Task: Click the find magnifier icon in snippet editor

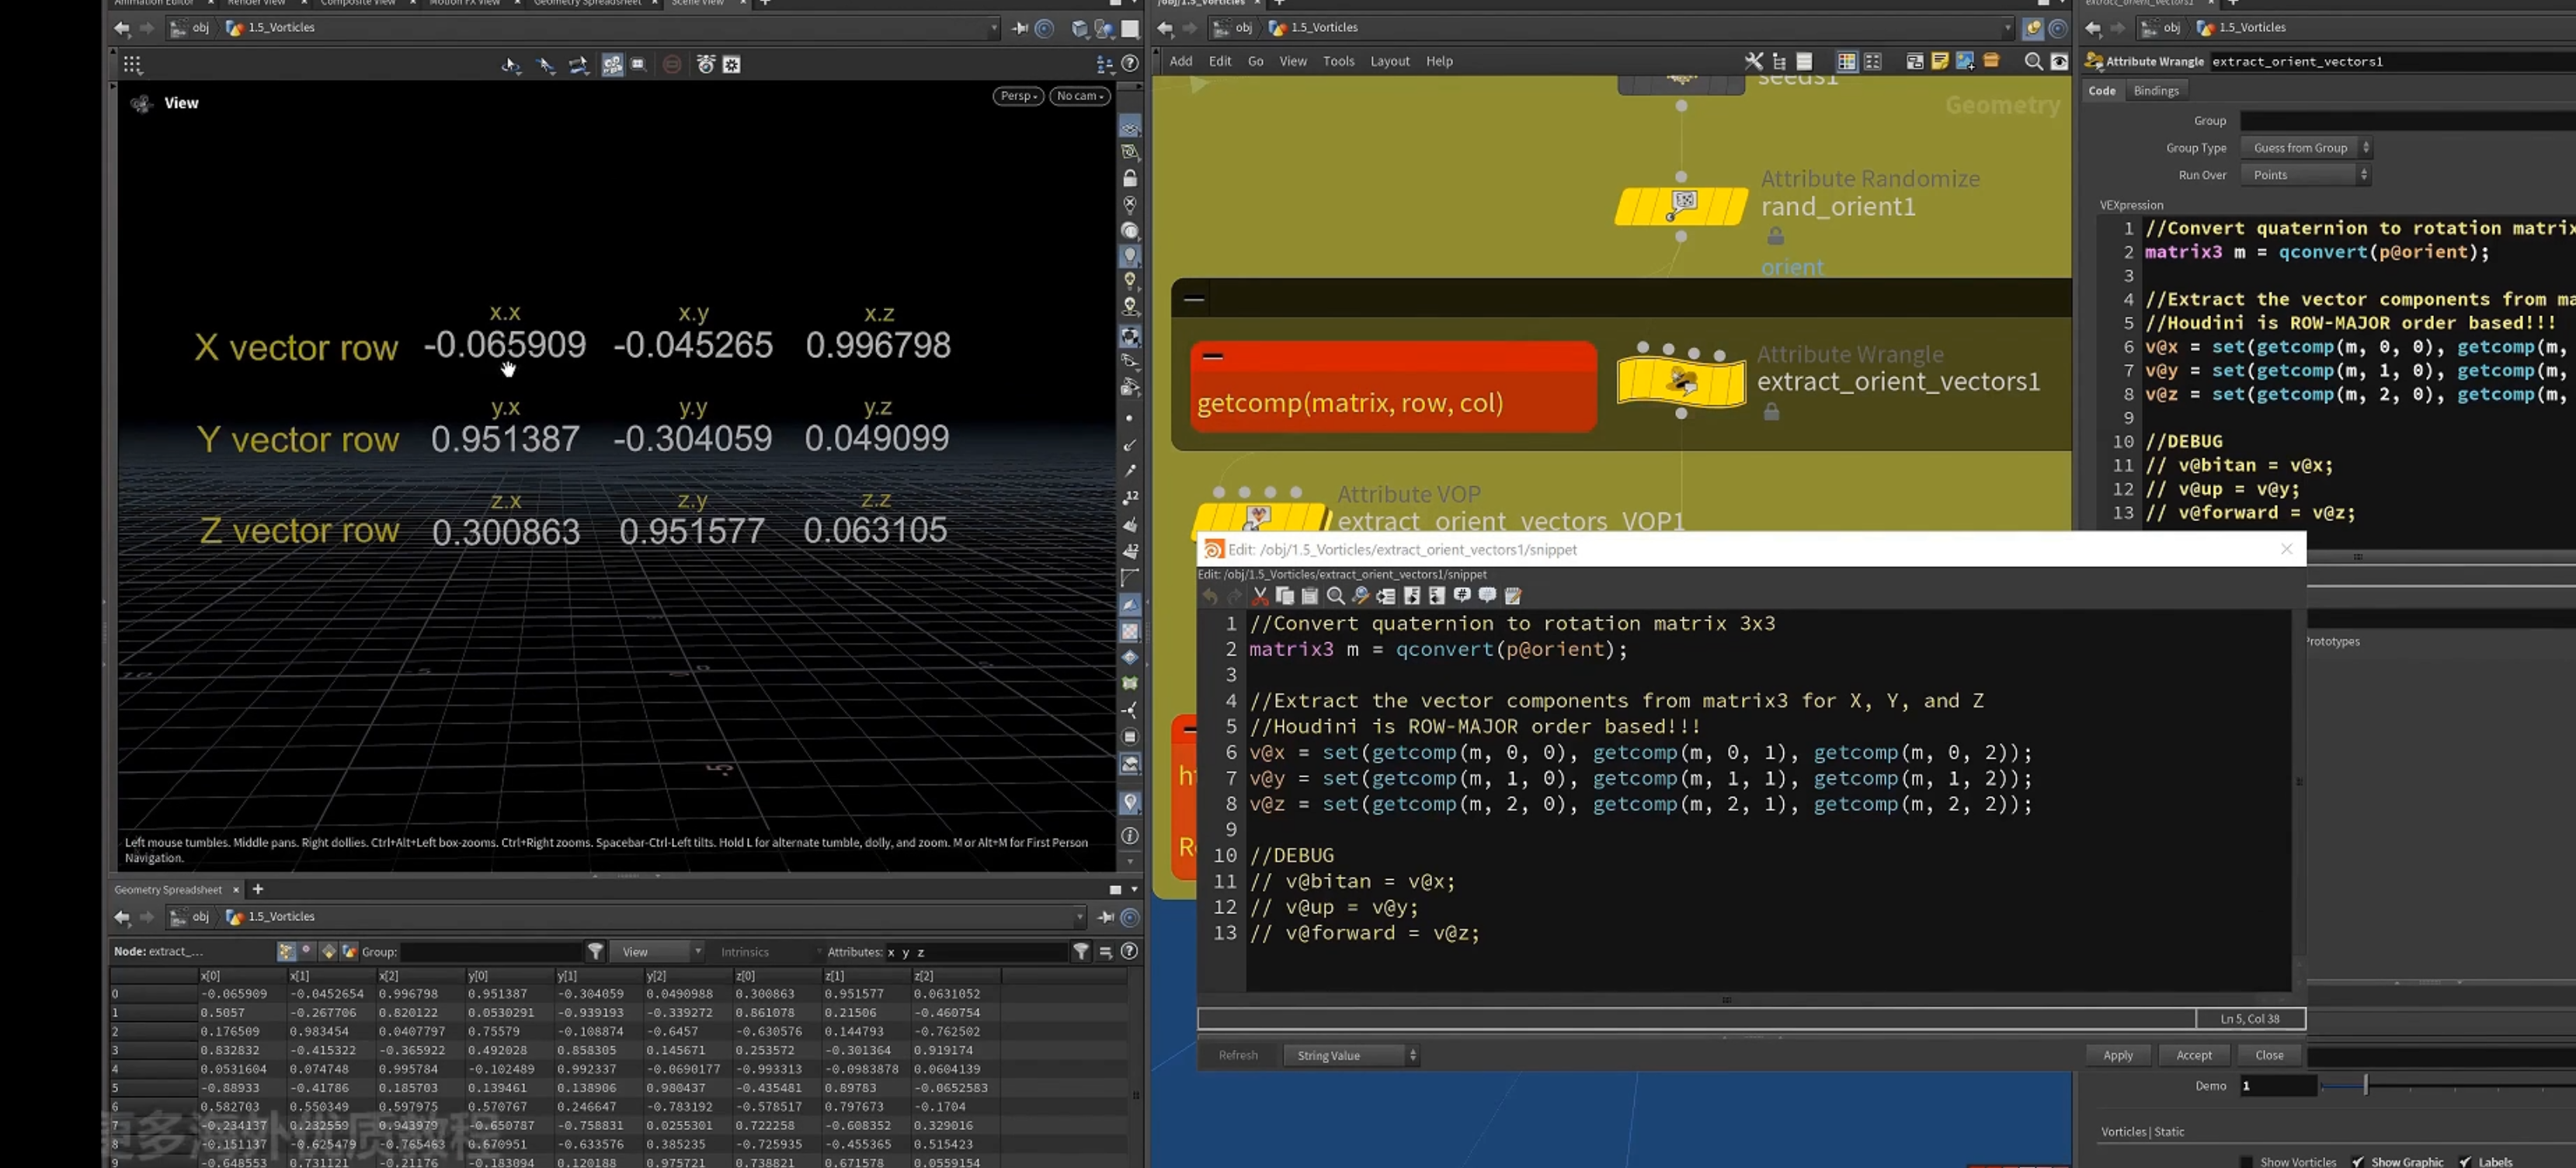Action: click(x=1335, y=596)
